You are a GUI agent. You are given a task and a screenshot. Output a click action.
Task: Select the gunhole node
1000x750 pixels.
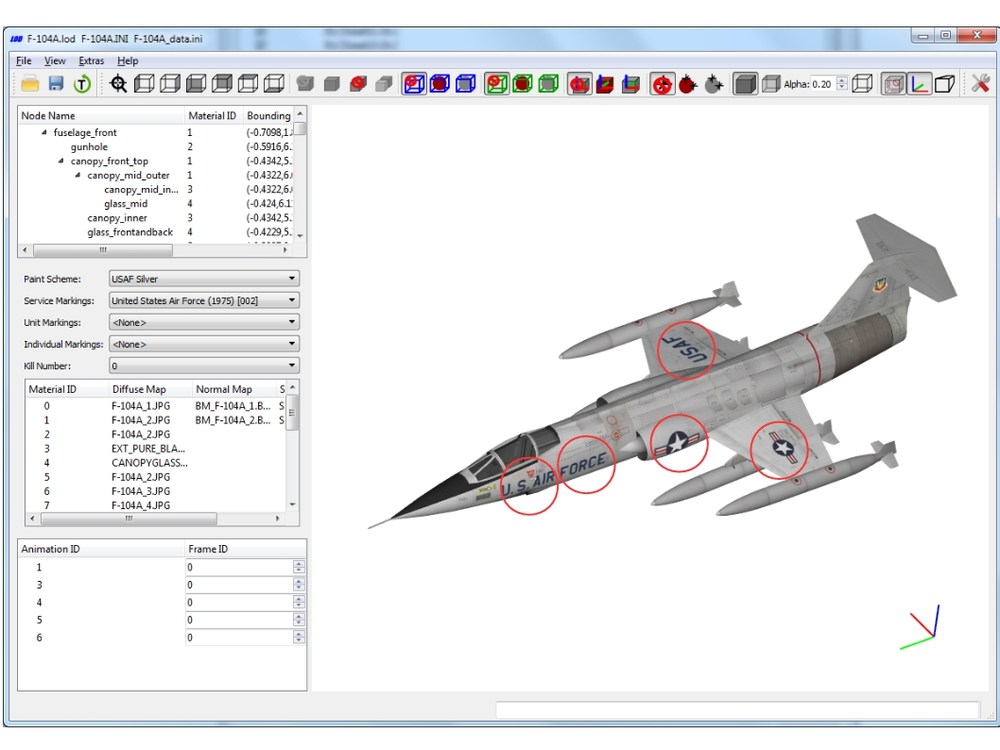[x=89, y=147]
